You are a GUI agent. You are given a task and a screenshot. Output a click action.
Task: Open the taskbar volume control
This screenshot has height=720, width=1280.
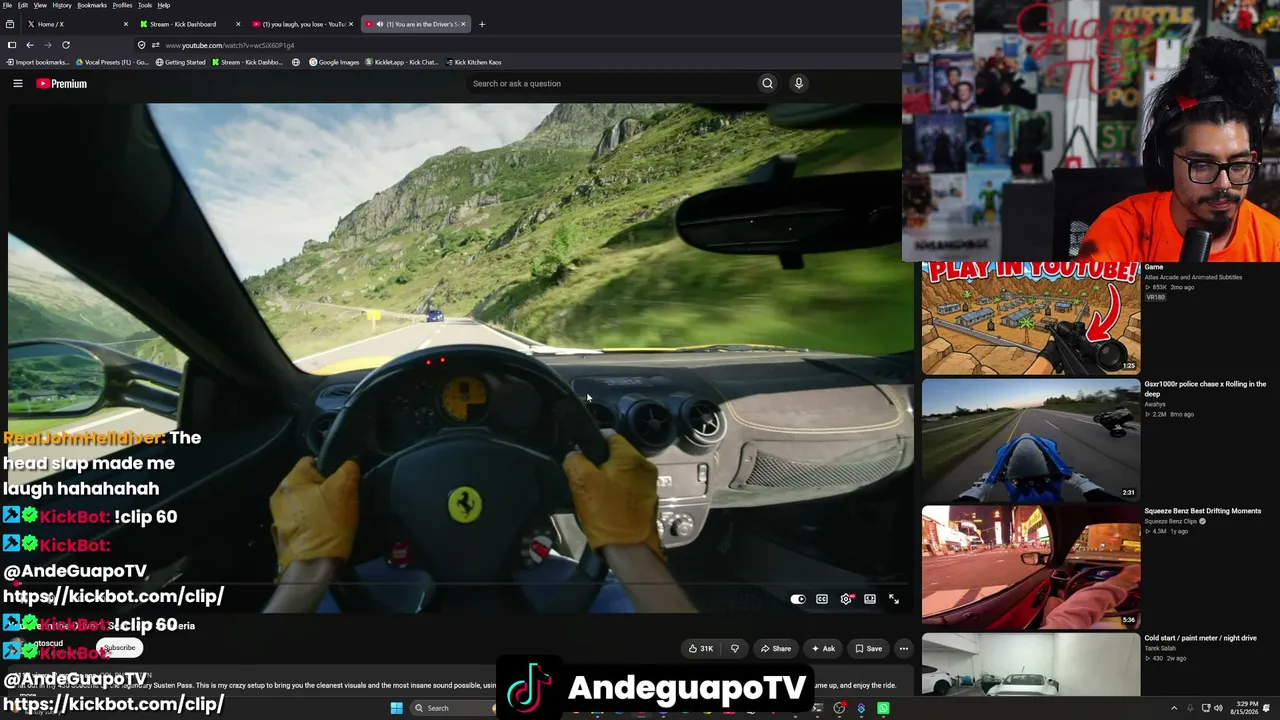[x=1218, y=708]
